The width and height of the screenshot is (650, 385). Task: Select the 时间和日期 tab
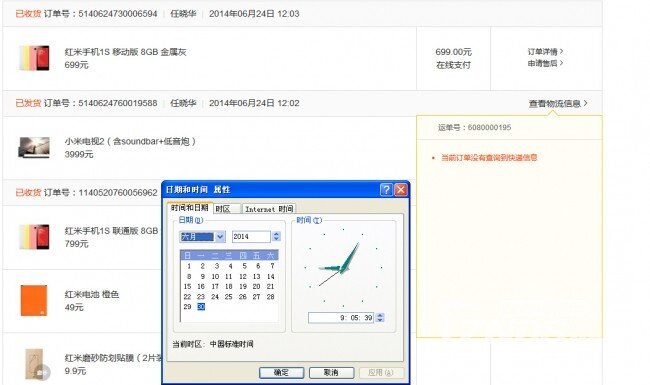(190, 208)
